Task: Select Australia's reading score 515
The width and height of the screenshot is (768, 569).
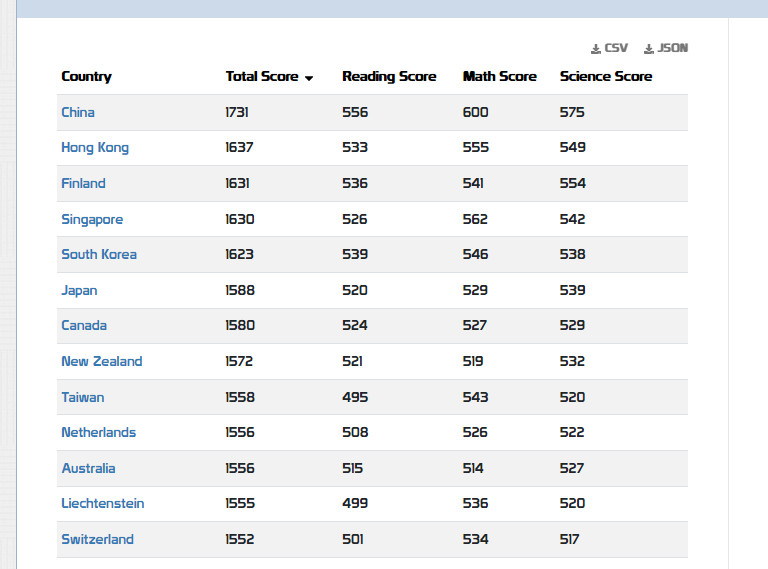Action: pos(353,468)
